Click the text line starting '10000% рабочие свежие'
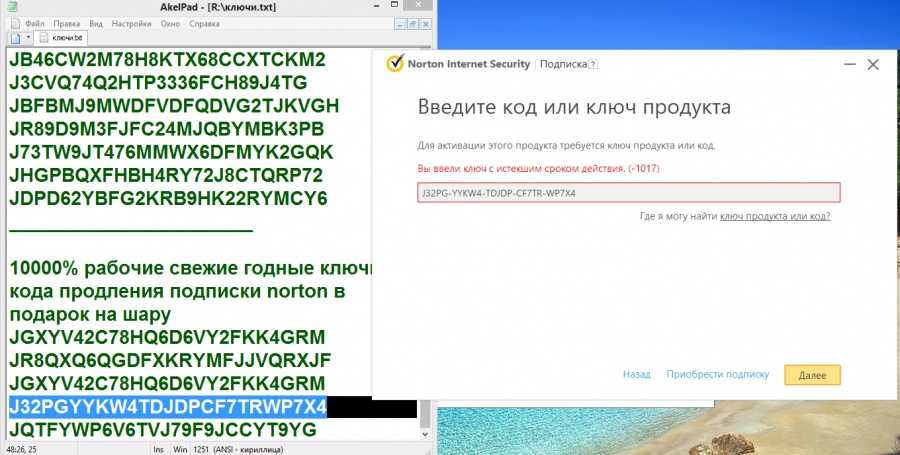 191,268
